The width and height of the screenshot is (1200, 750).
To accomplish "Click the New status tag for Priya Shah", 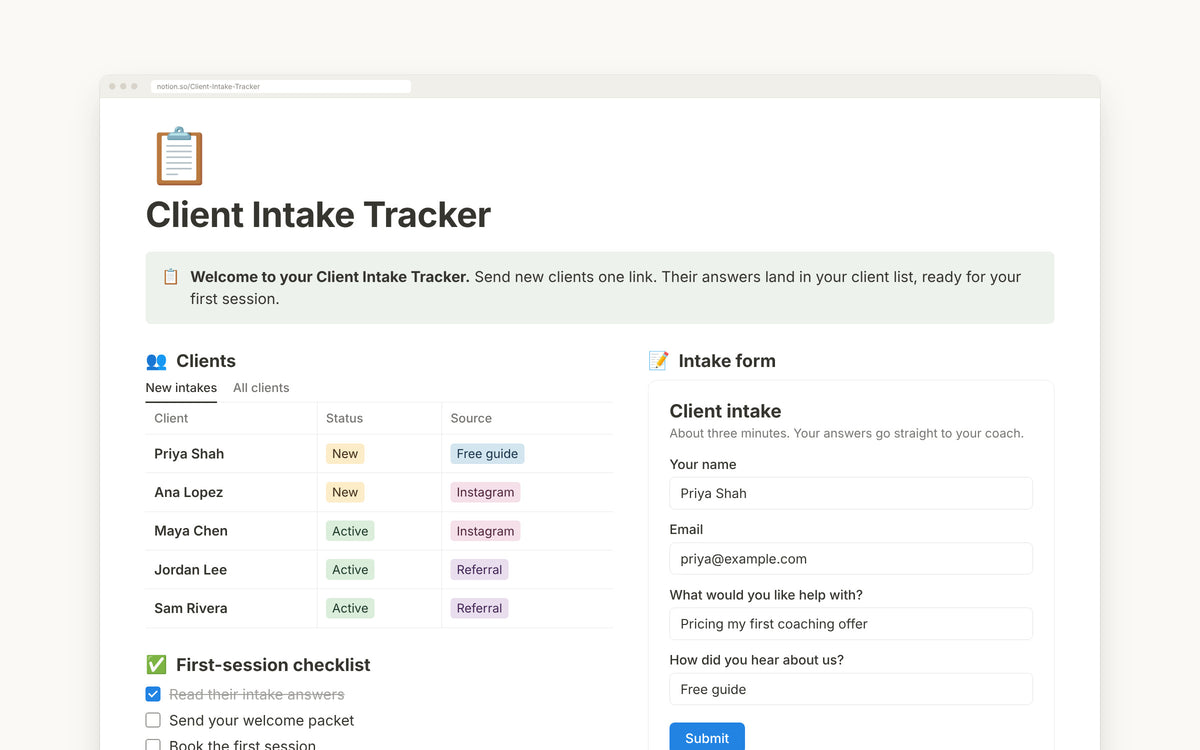I will [x=345, y=454].
